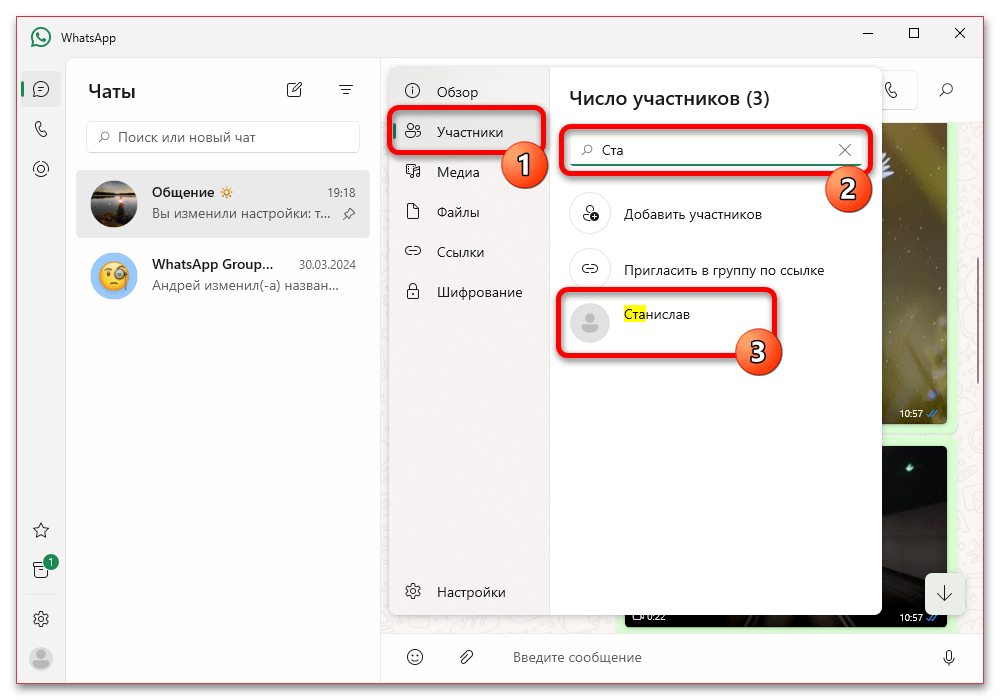
Task: Jump to the latest message with the down arrow
Action: (945, 594)
